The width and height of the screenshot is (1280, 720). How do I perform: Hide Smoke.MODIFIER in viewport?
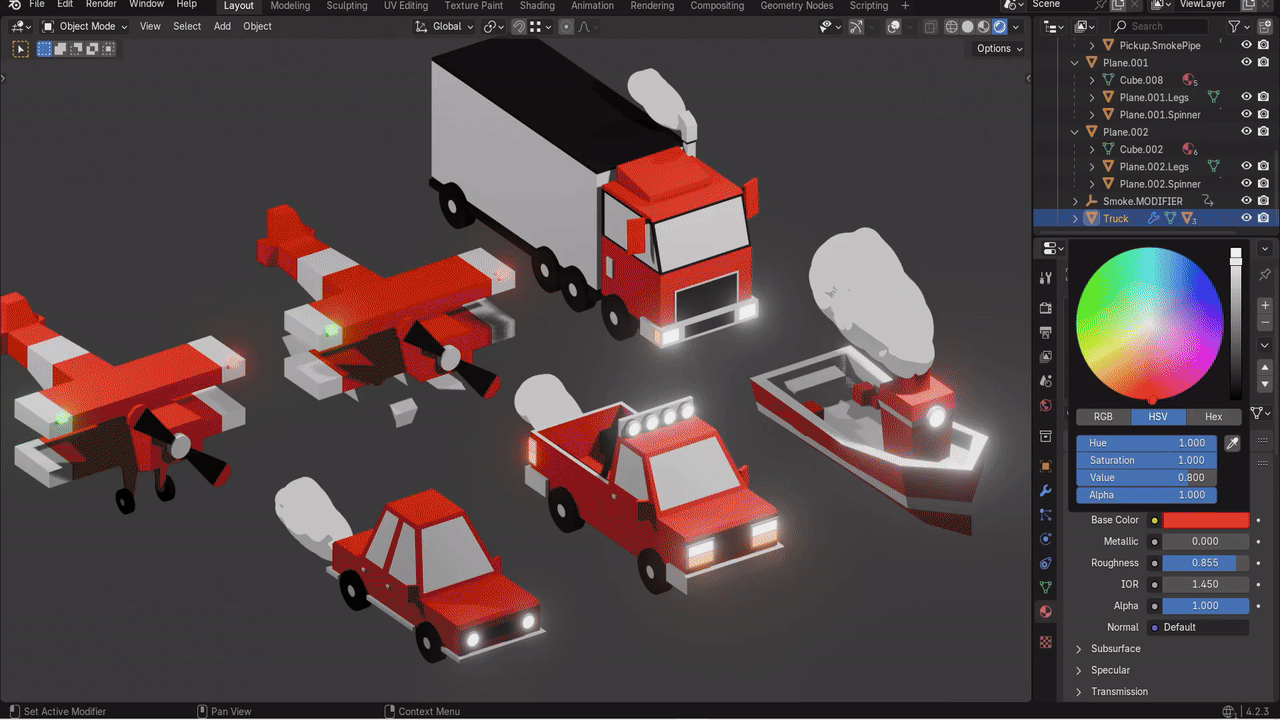(x=1246, y=201)
